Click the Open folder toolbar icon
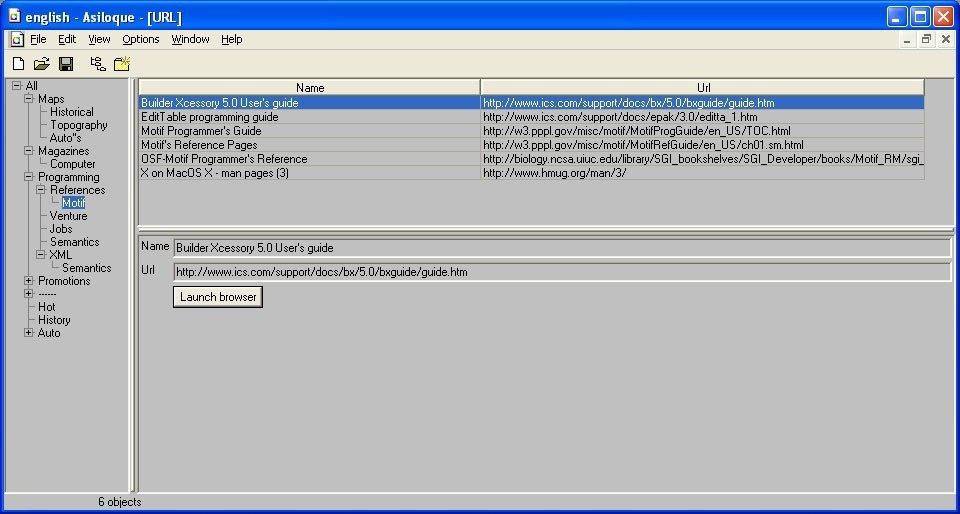This screenshot has height=514, width=960. tap(41, 64)
